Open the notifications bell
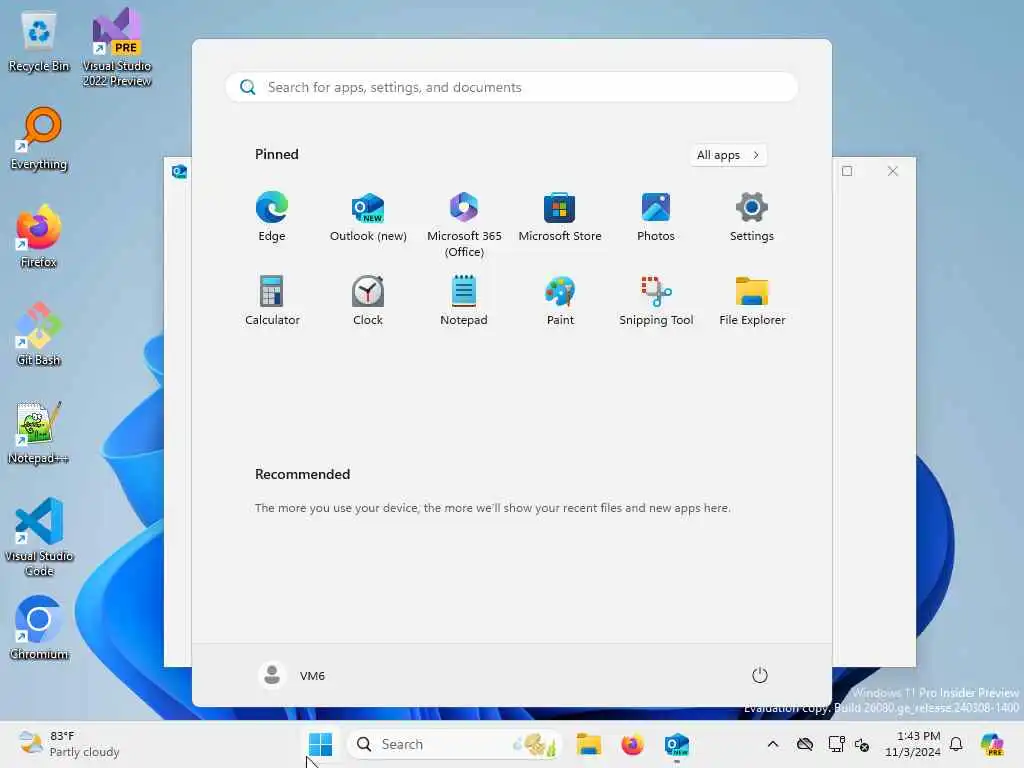 pyautogui.click(x=956, y=744)
